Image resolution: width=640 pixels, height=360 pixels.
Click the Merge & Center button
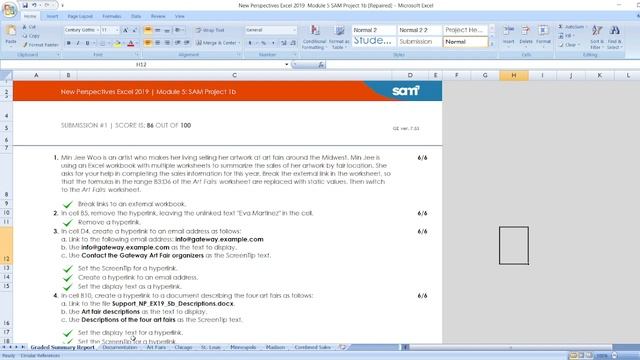tap(218, 43)
